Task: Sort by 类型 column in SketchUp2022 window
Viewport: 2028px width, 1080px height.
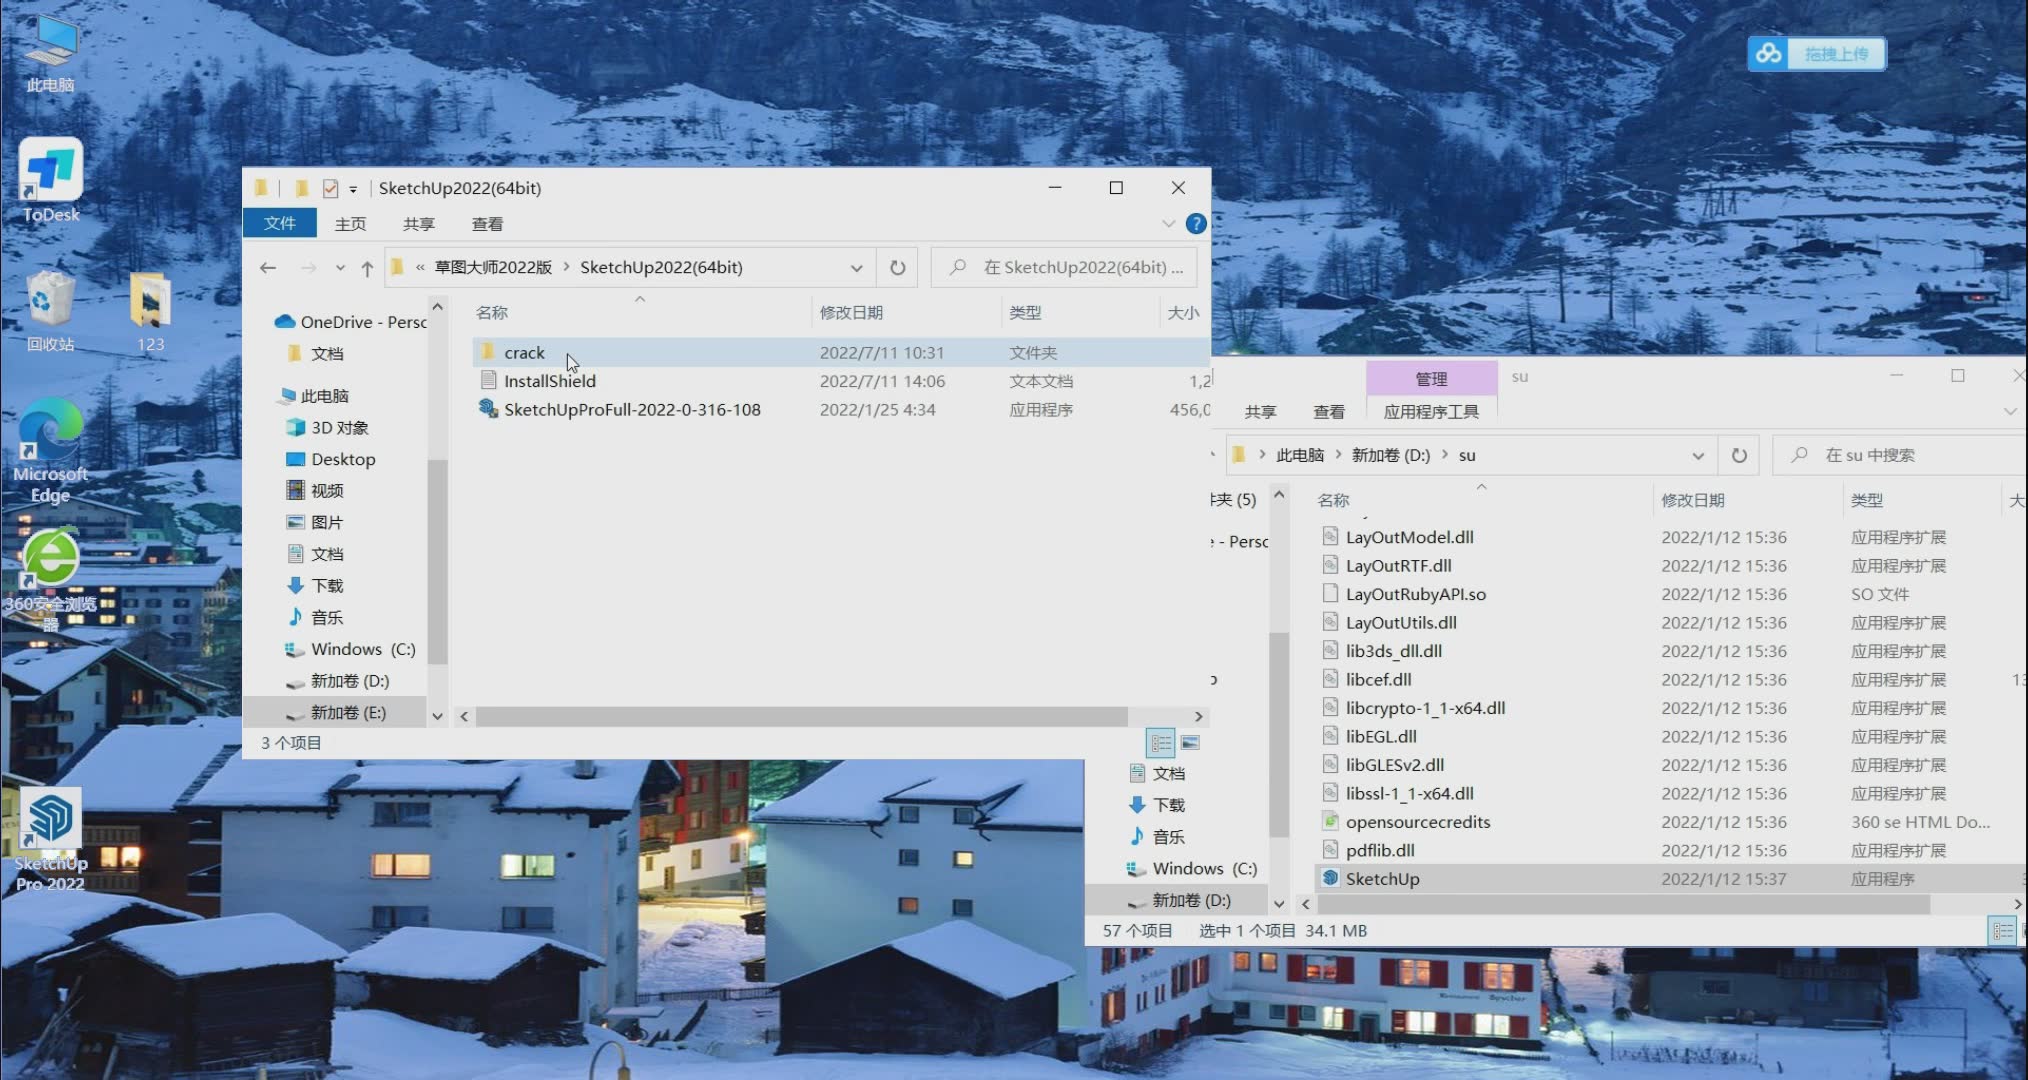Action: tap(1025, 313)
